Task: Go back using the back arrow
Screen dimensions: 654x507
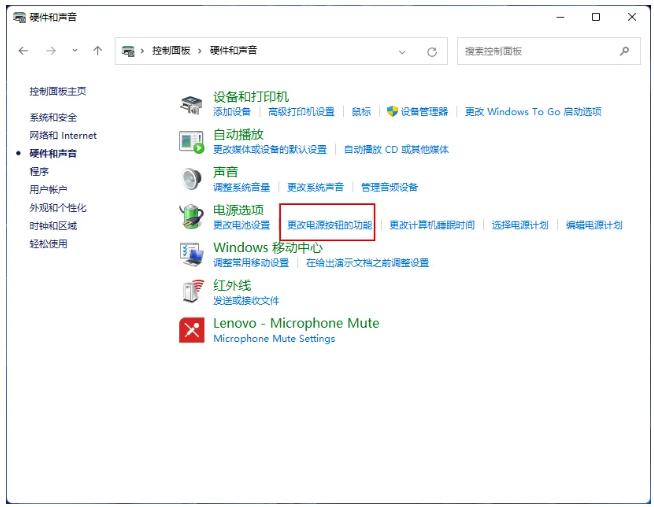Action: point(24,51)
